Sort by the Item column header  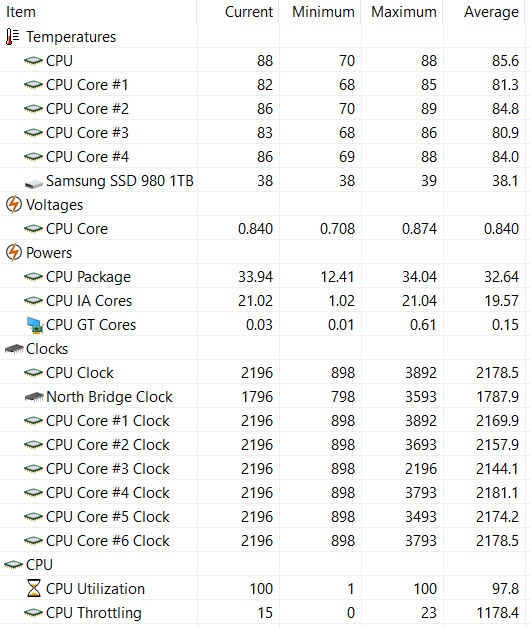tap(98, 12)
